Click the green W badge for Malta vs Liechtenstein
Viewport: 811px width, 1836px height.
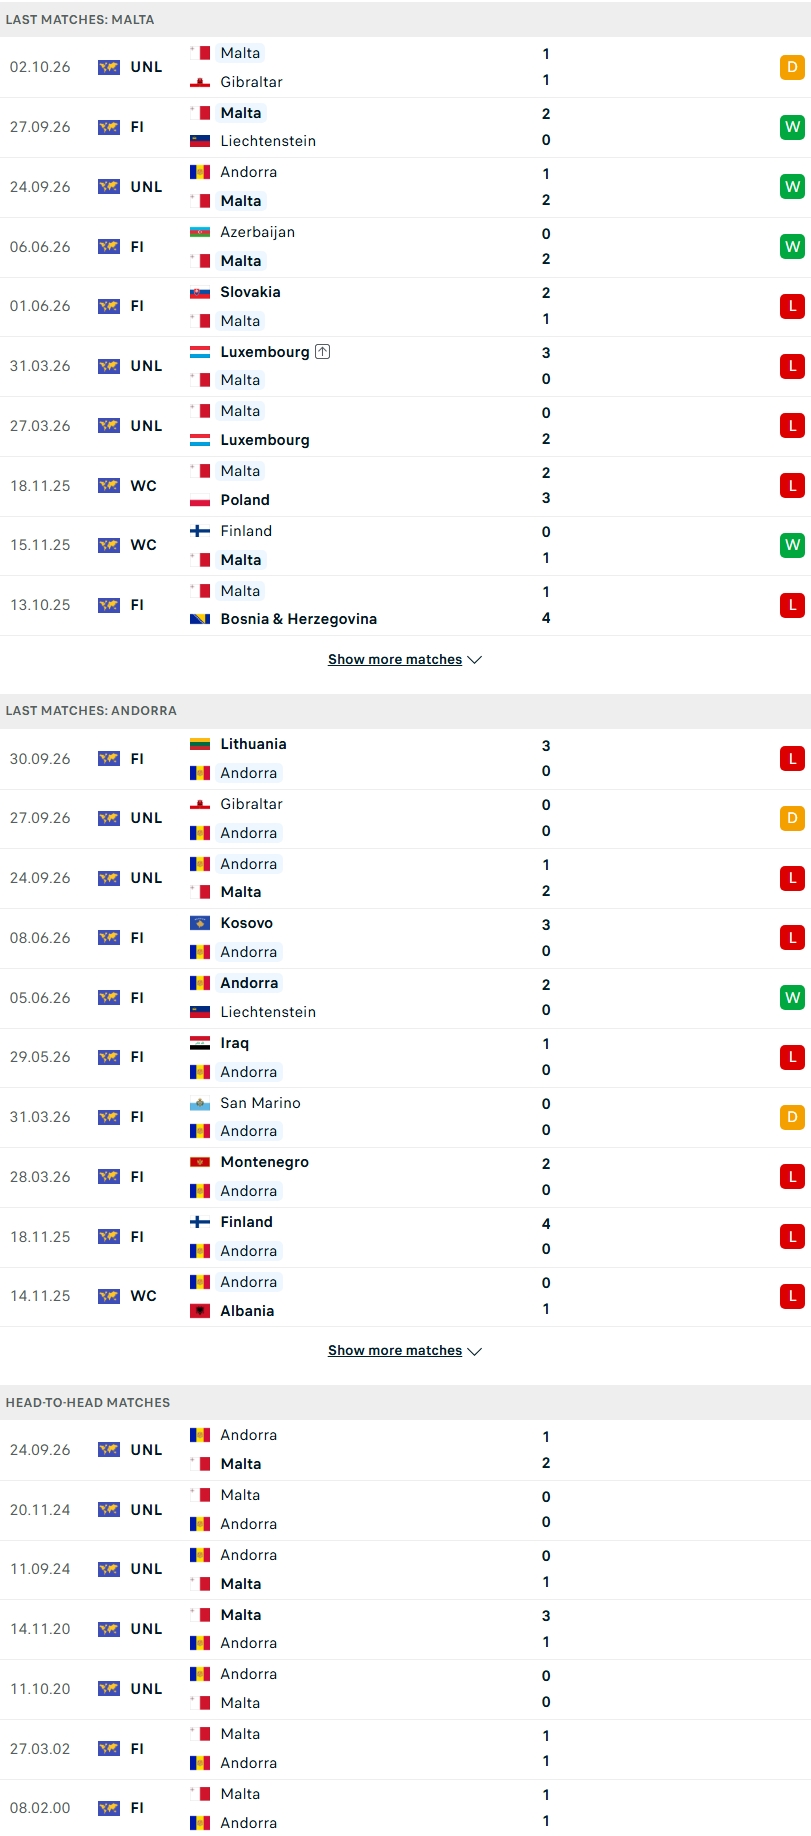[x=792, y=127]
